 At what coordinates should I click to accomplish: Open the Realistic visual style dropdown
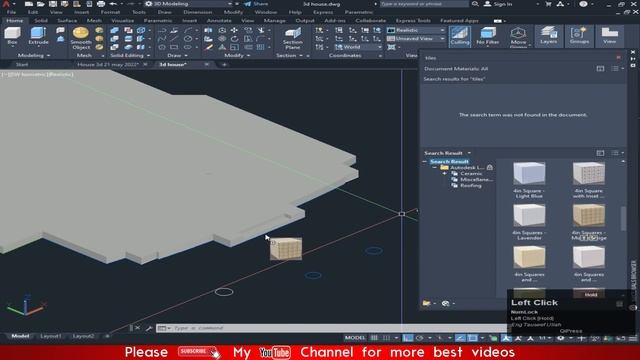[x=416, y=30]
